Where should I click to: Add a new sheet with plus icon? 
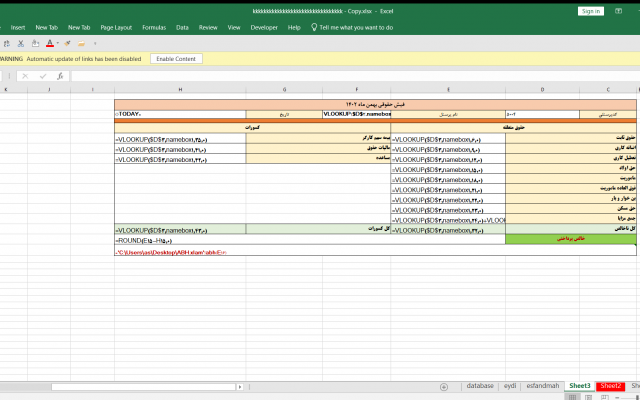[444, 386]
